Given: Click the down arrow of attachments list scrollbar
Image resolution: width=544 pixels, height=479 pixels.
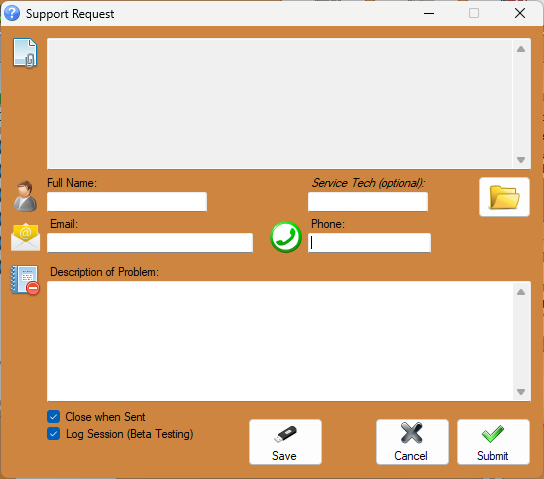Looking at the screenshot, I should [x=521, y=160].
